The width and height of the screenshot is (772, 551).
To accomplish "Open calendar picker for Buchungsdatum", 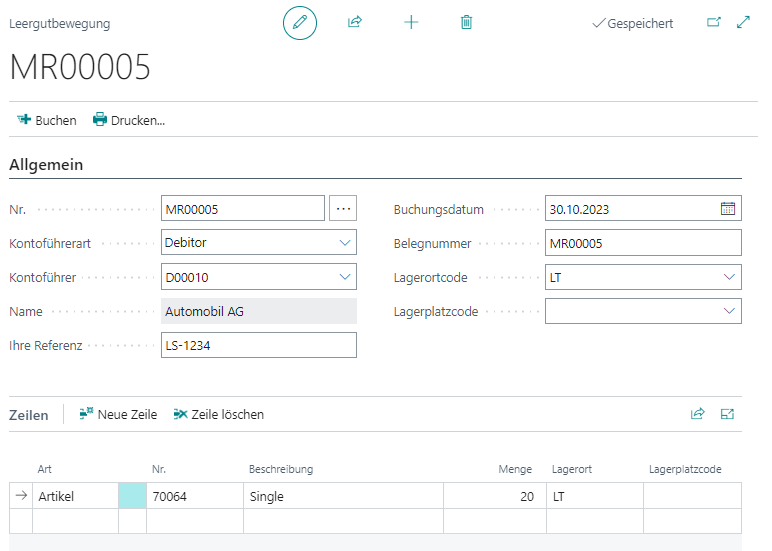I will (x=728, y=209).
